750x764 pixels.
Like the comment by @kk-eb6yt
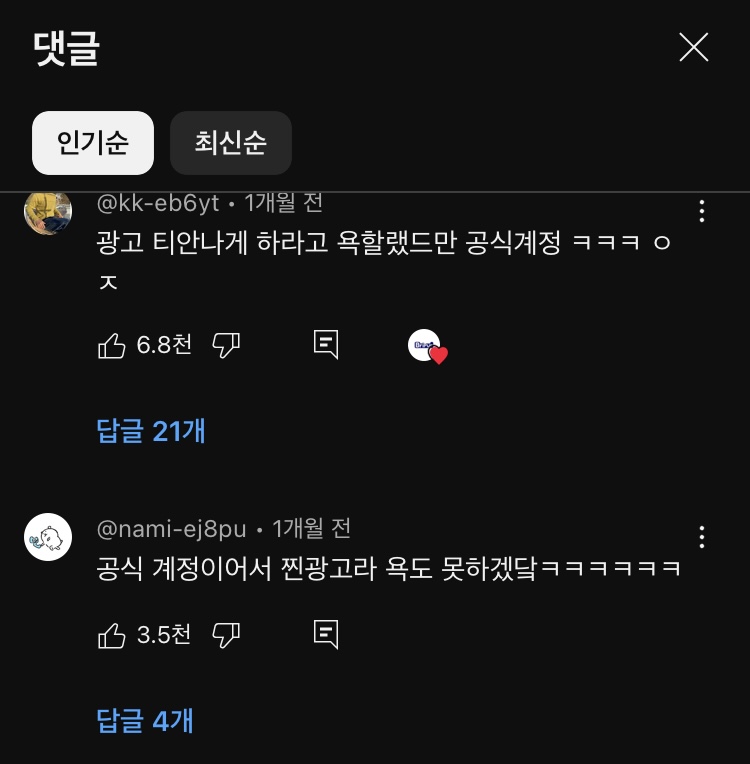(112, 345)
